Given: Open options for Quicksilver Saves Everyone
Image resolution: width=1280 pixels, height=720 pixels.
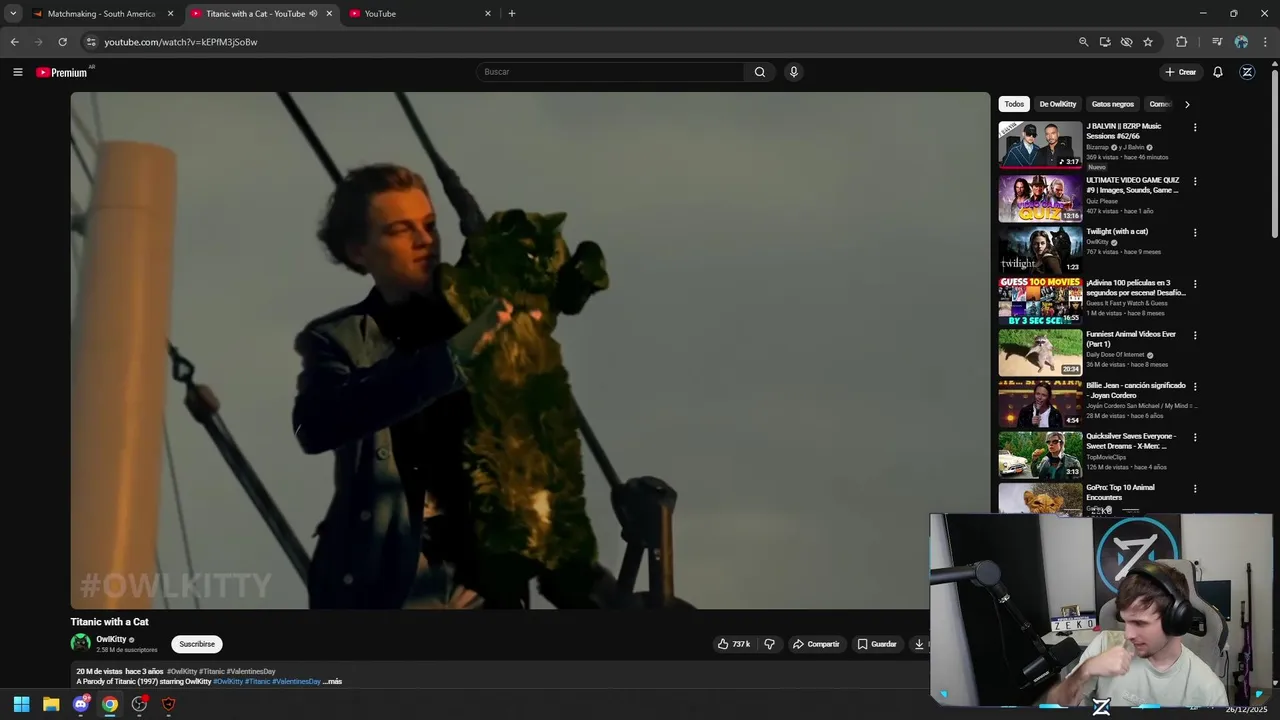Looking at the screenshot, I should tap(1195, 438).
